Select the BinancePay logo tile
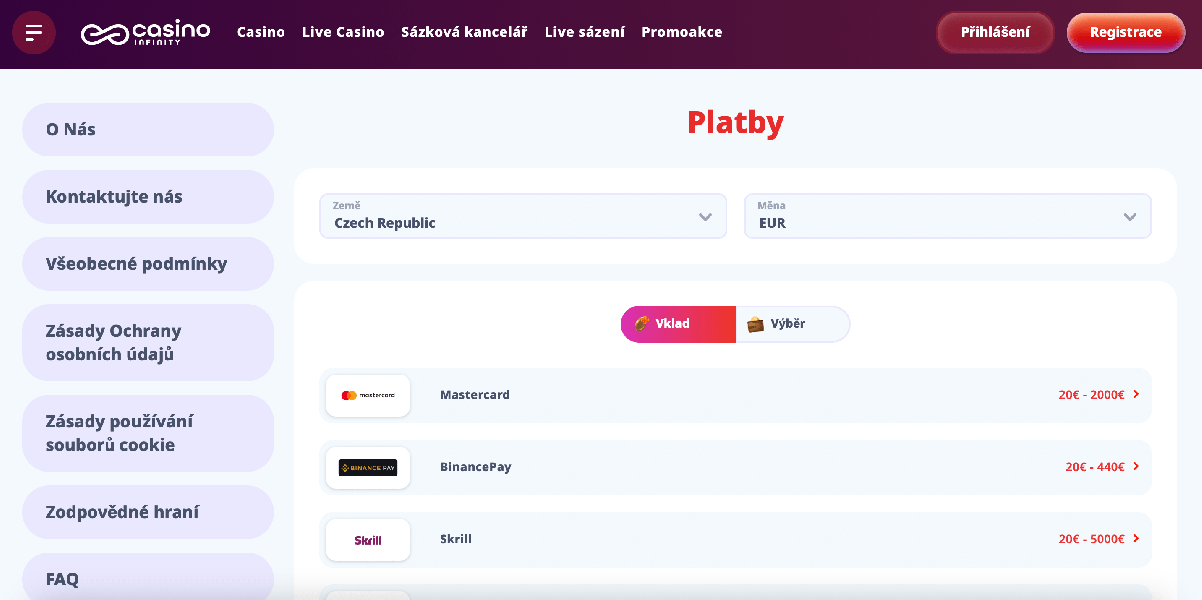Screen dimensions: 1202x600 tap(368, 468)
